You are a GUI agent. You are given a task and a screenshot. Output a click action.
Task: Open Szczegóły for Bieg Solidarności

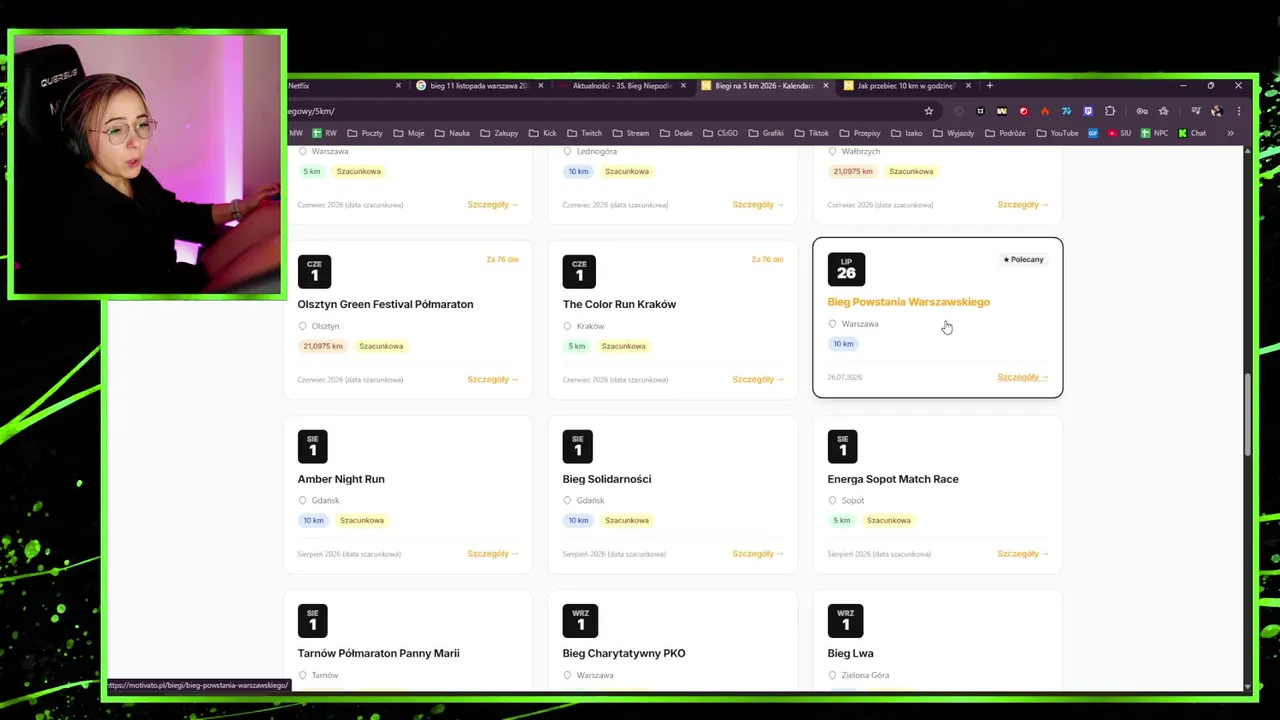758,554
